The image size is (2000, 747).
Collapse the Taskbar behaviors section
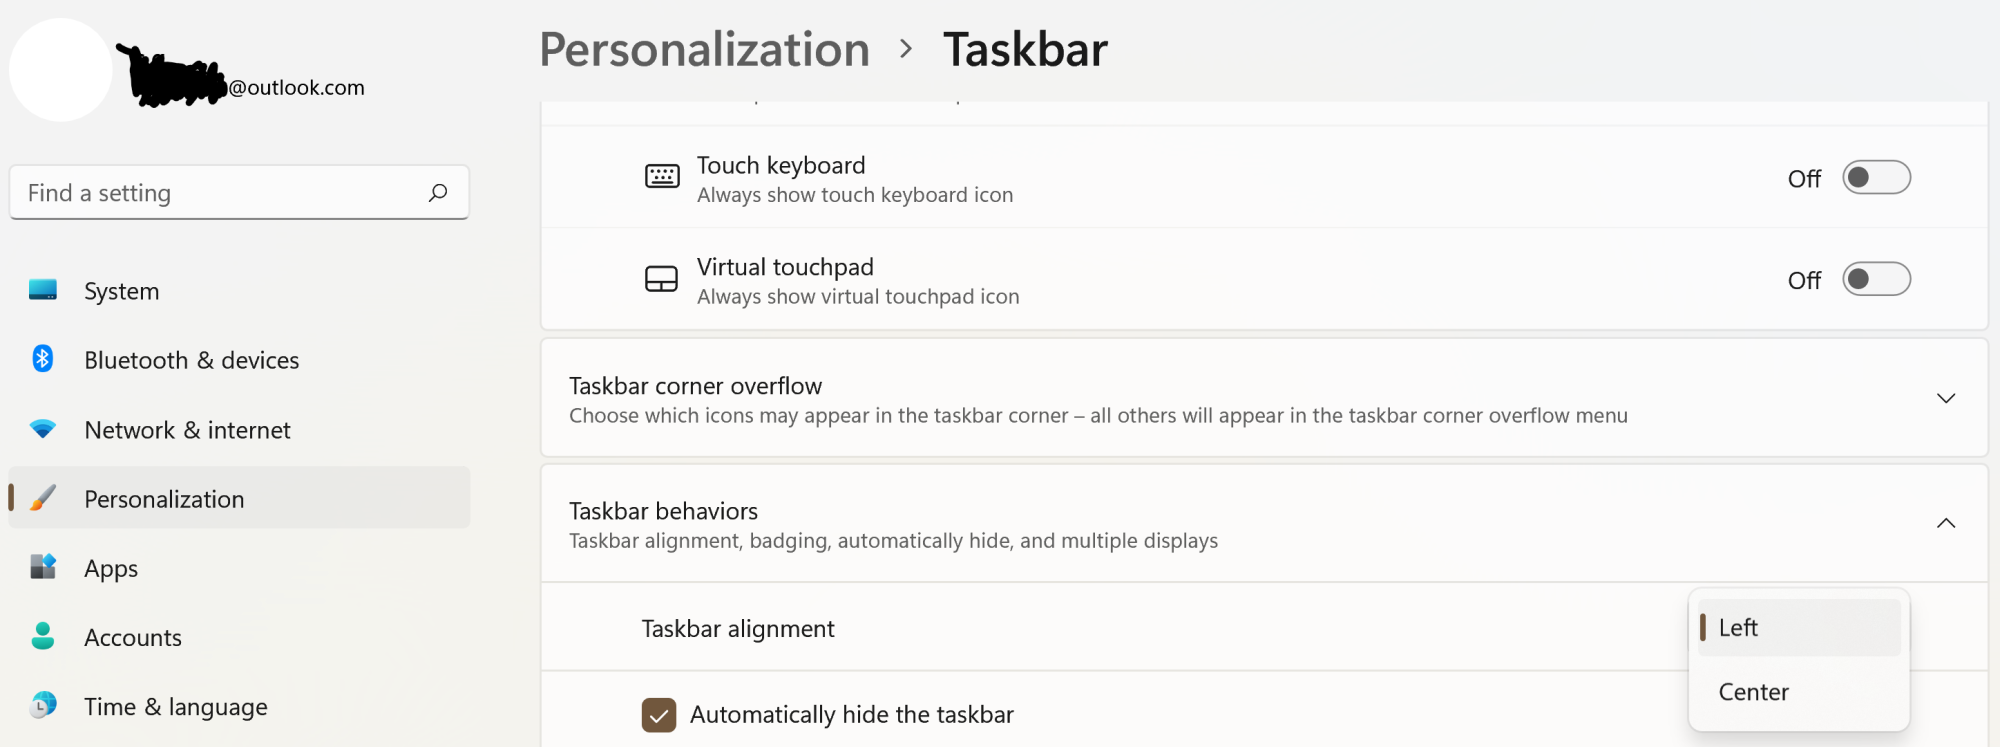1945,523
